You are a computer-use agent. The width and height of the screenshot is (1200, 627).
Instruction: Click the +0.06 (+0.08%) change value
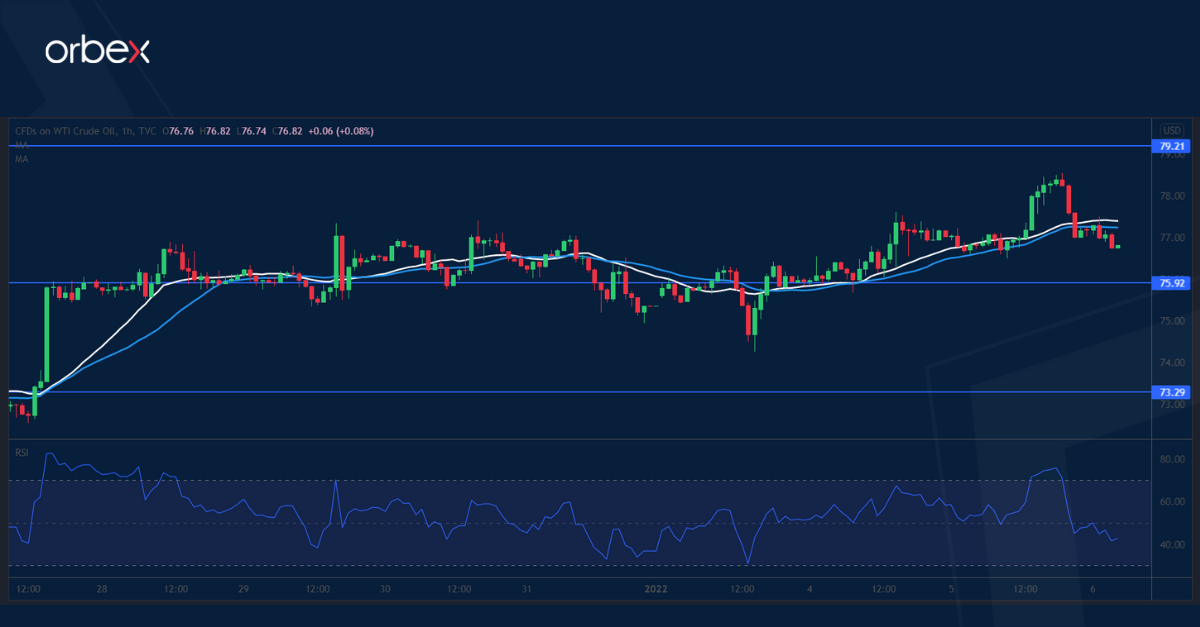(x=340, y=130)
